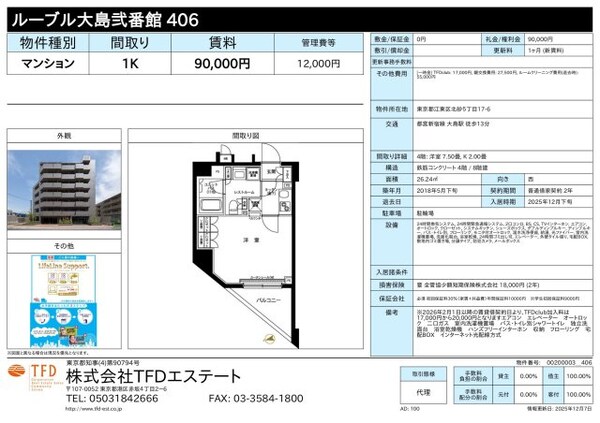Select the 築年月 label
Viewport: 600px width, 423px height.
[392, 190]
